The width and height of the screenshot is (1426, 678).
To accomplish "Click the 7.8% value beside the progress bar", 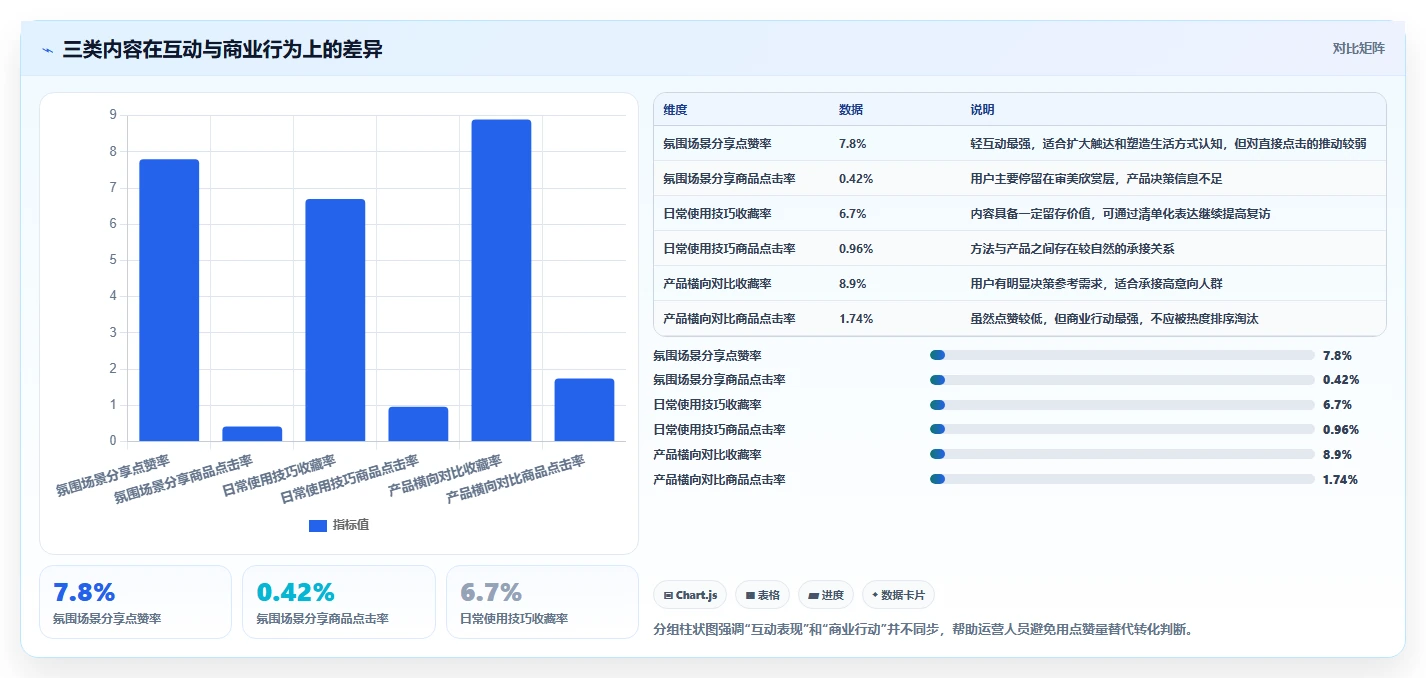I will pos(1337,355).
